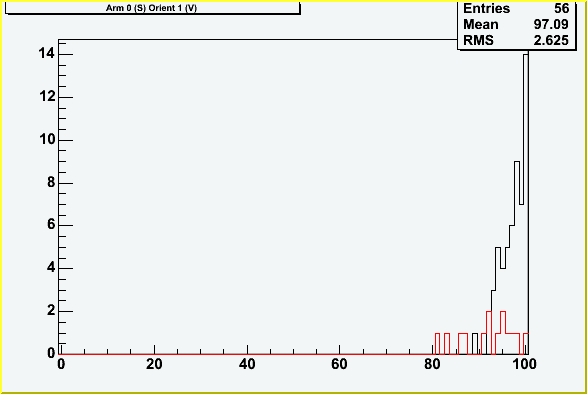The width and height of the screenshot is (587, 394).
Task: Click the red histogram peak near 92
Action: 489,333
